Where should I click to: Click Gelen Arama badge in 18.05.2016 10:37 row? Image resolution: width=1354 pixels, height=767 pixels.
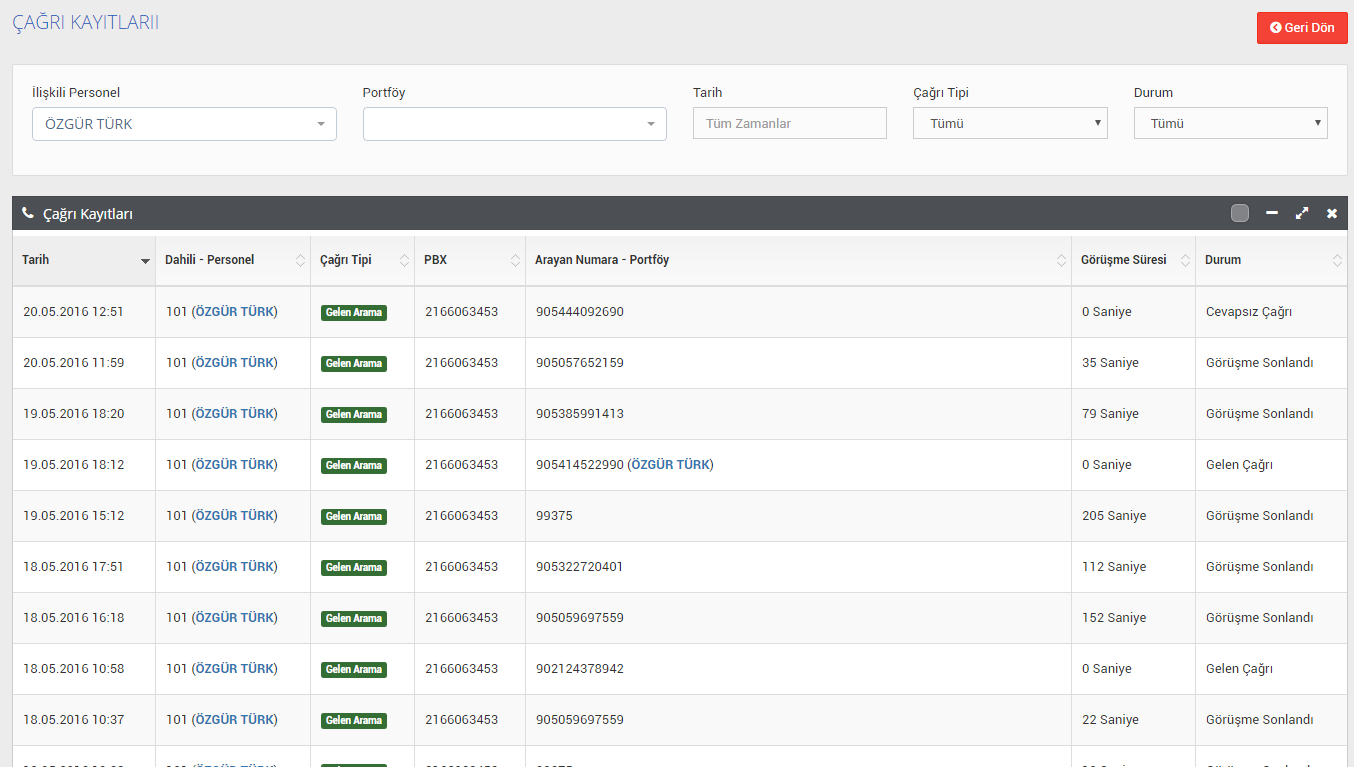coord(354,721)
